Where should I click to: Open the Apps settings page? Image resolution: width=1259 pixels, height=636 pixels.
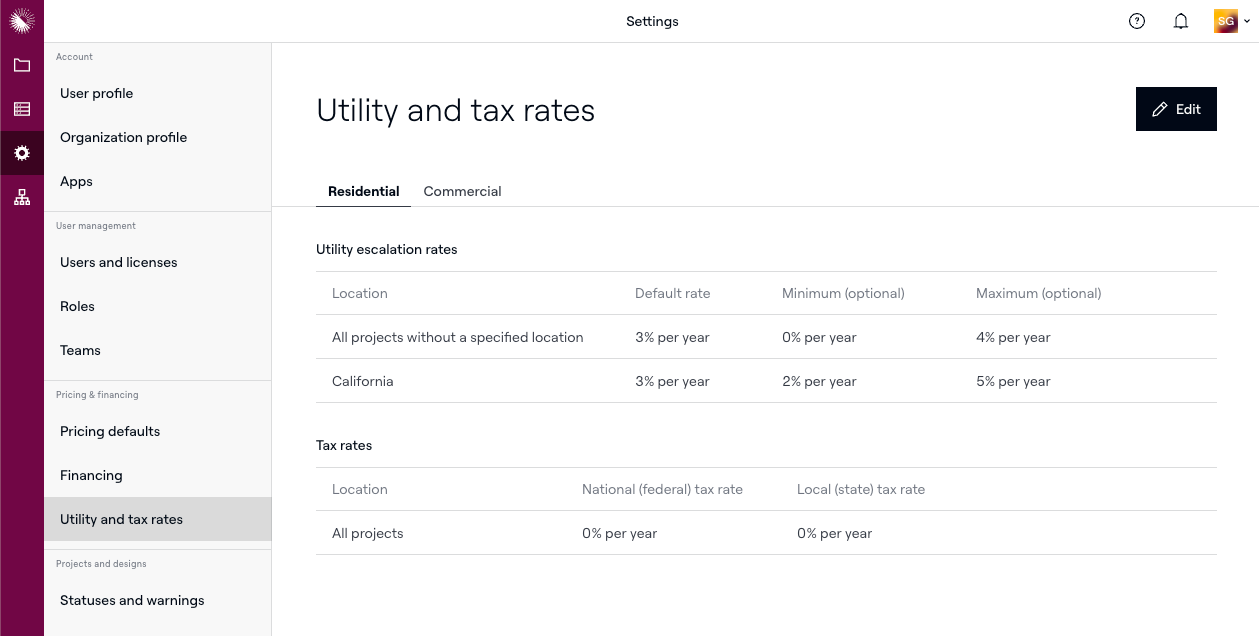[76, 181]
